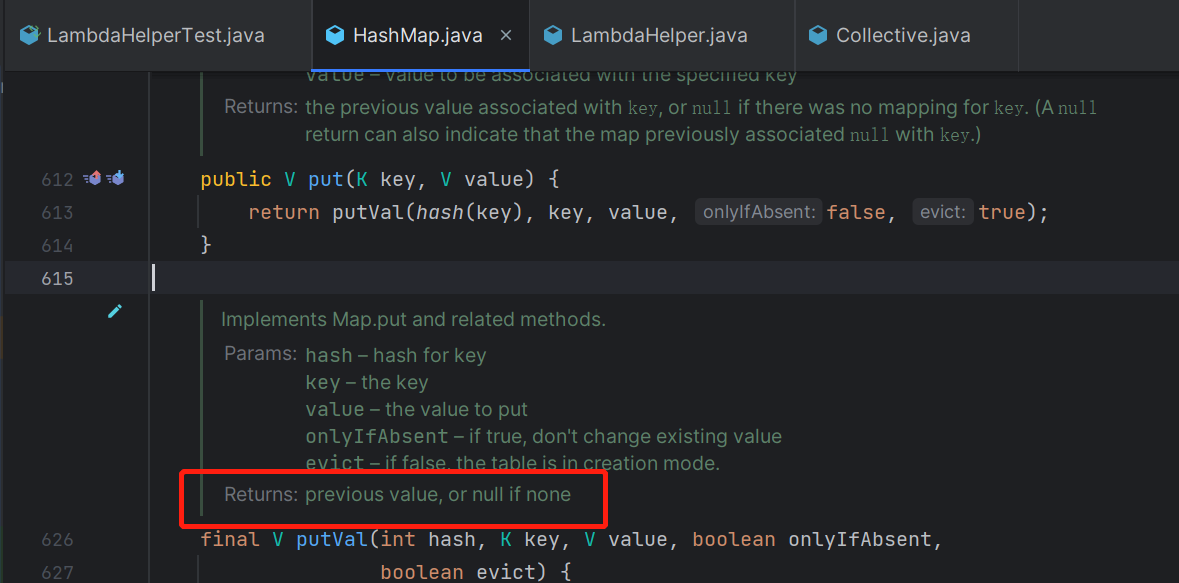Click the overridden-by gutter icon with blue arrow
This screenshot has height=583, width=1179.
116,179
